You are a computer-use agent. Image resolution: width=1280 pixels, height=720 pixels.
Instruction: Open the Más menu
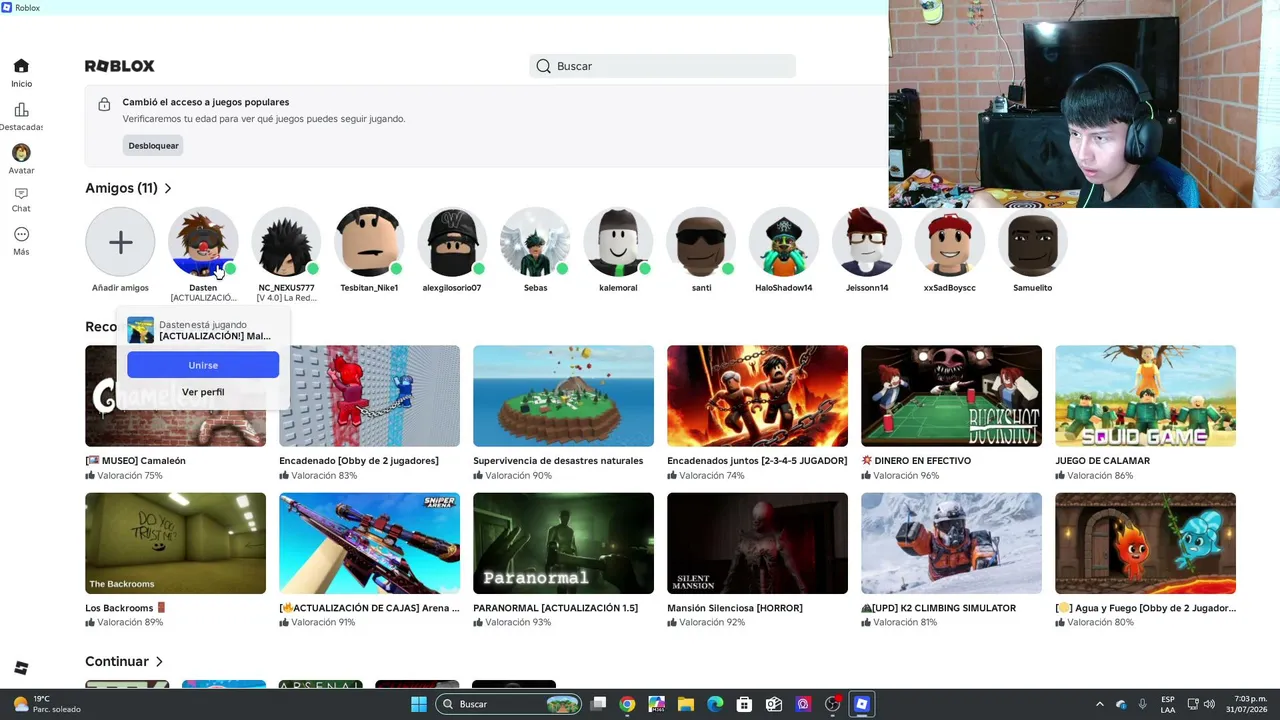pyautogui.click(x=21, y=241)
